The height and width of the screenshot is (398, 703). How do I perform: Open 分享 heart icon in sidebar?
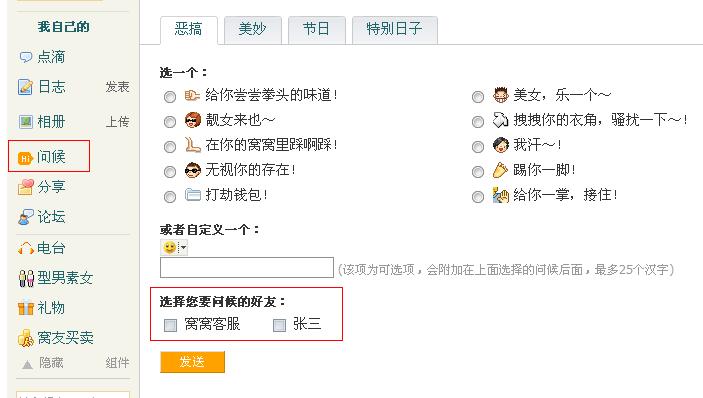26,187
